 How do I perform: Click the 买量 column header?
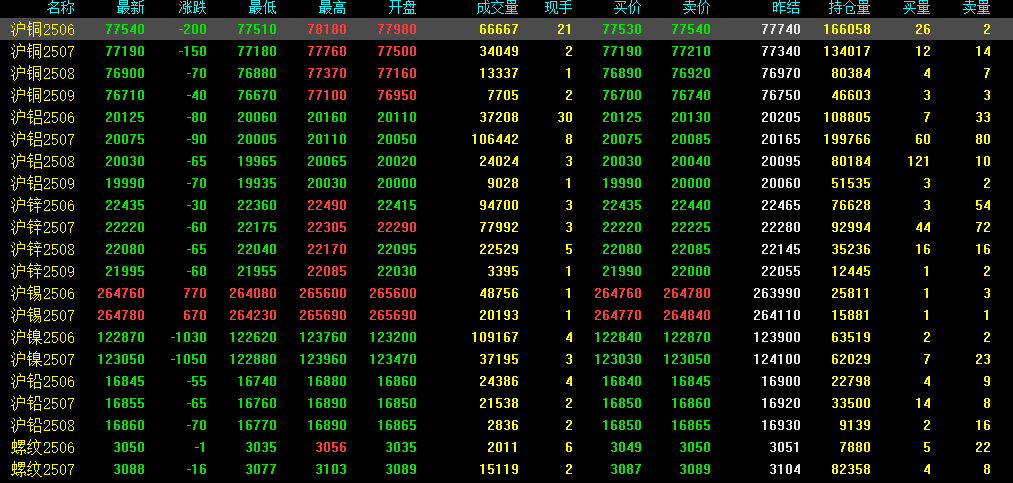click(917, 8)
